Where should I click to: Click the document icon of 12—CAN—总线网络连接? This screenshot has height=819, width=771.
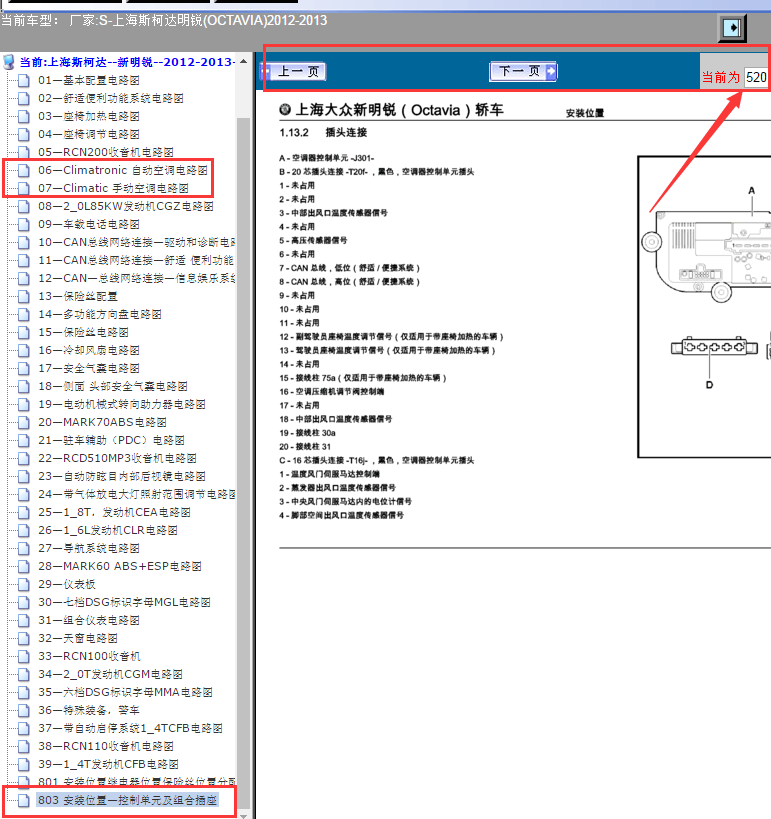coord(24,278)
